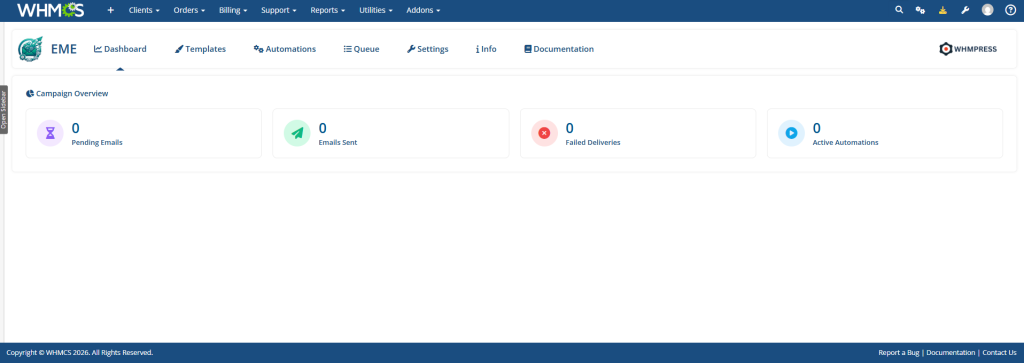The height and width of the screenshot is (363, 1024).
Task: Switch to the Templates tab
Action: pos(200,49)
